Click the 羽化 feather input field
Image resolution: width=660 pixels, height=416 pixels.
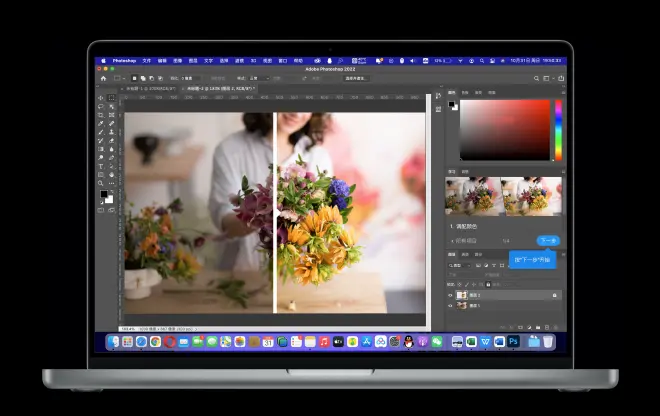191,78
